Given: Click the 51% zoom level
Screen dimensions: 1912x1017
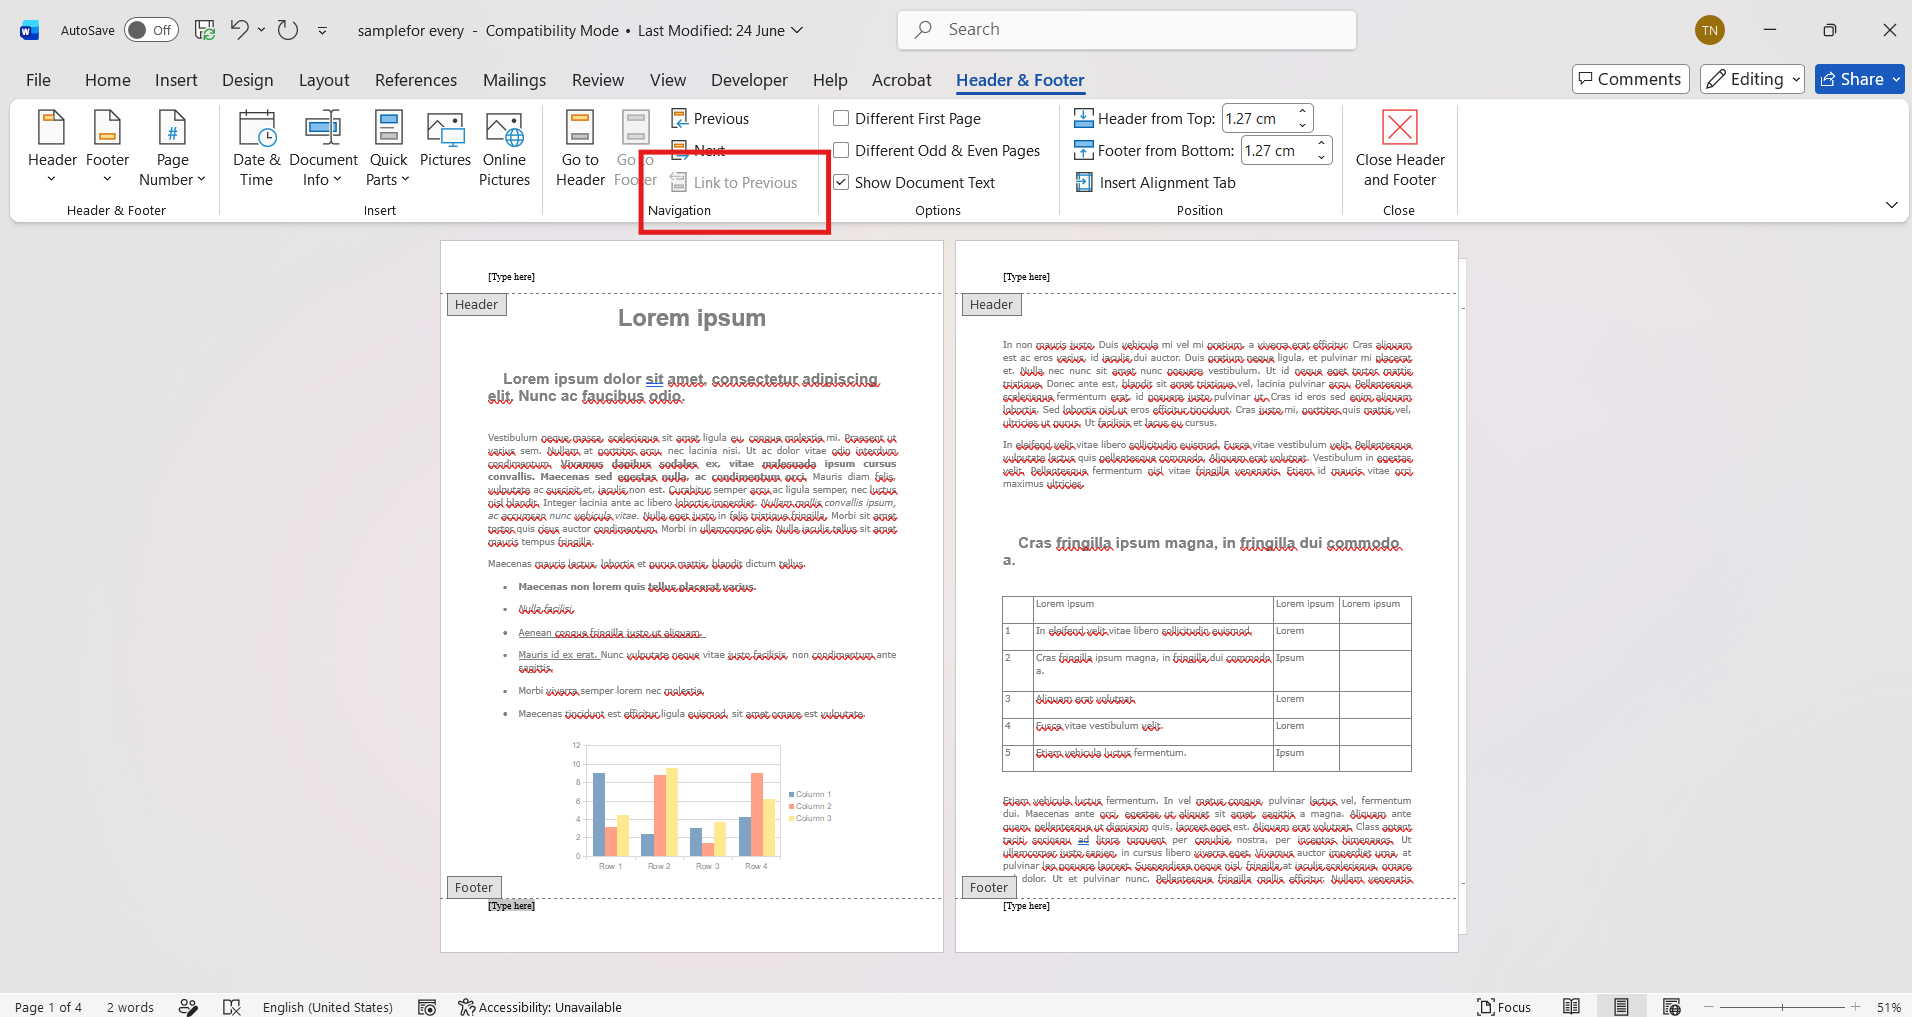Looking at the screenshot, I should point(1888,1007).
